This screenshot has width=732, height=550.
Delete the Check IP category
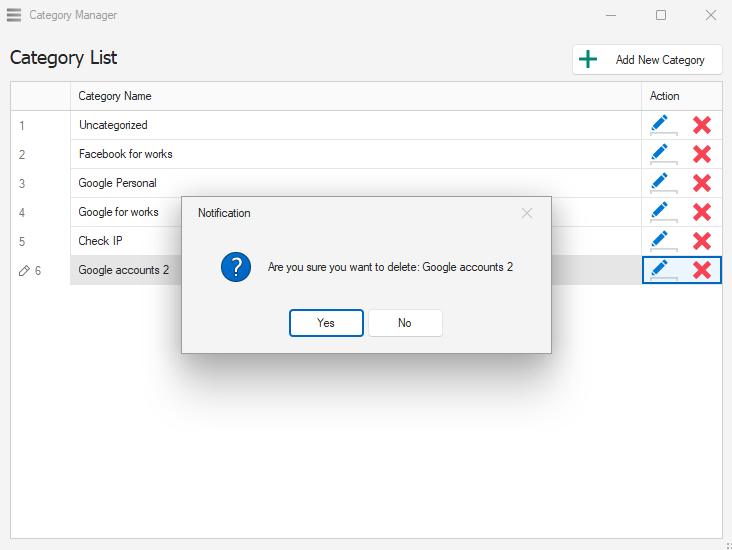[x=702, y=241]
